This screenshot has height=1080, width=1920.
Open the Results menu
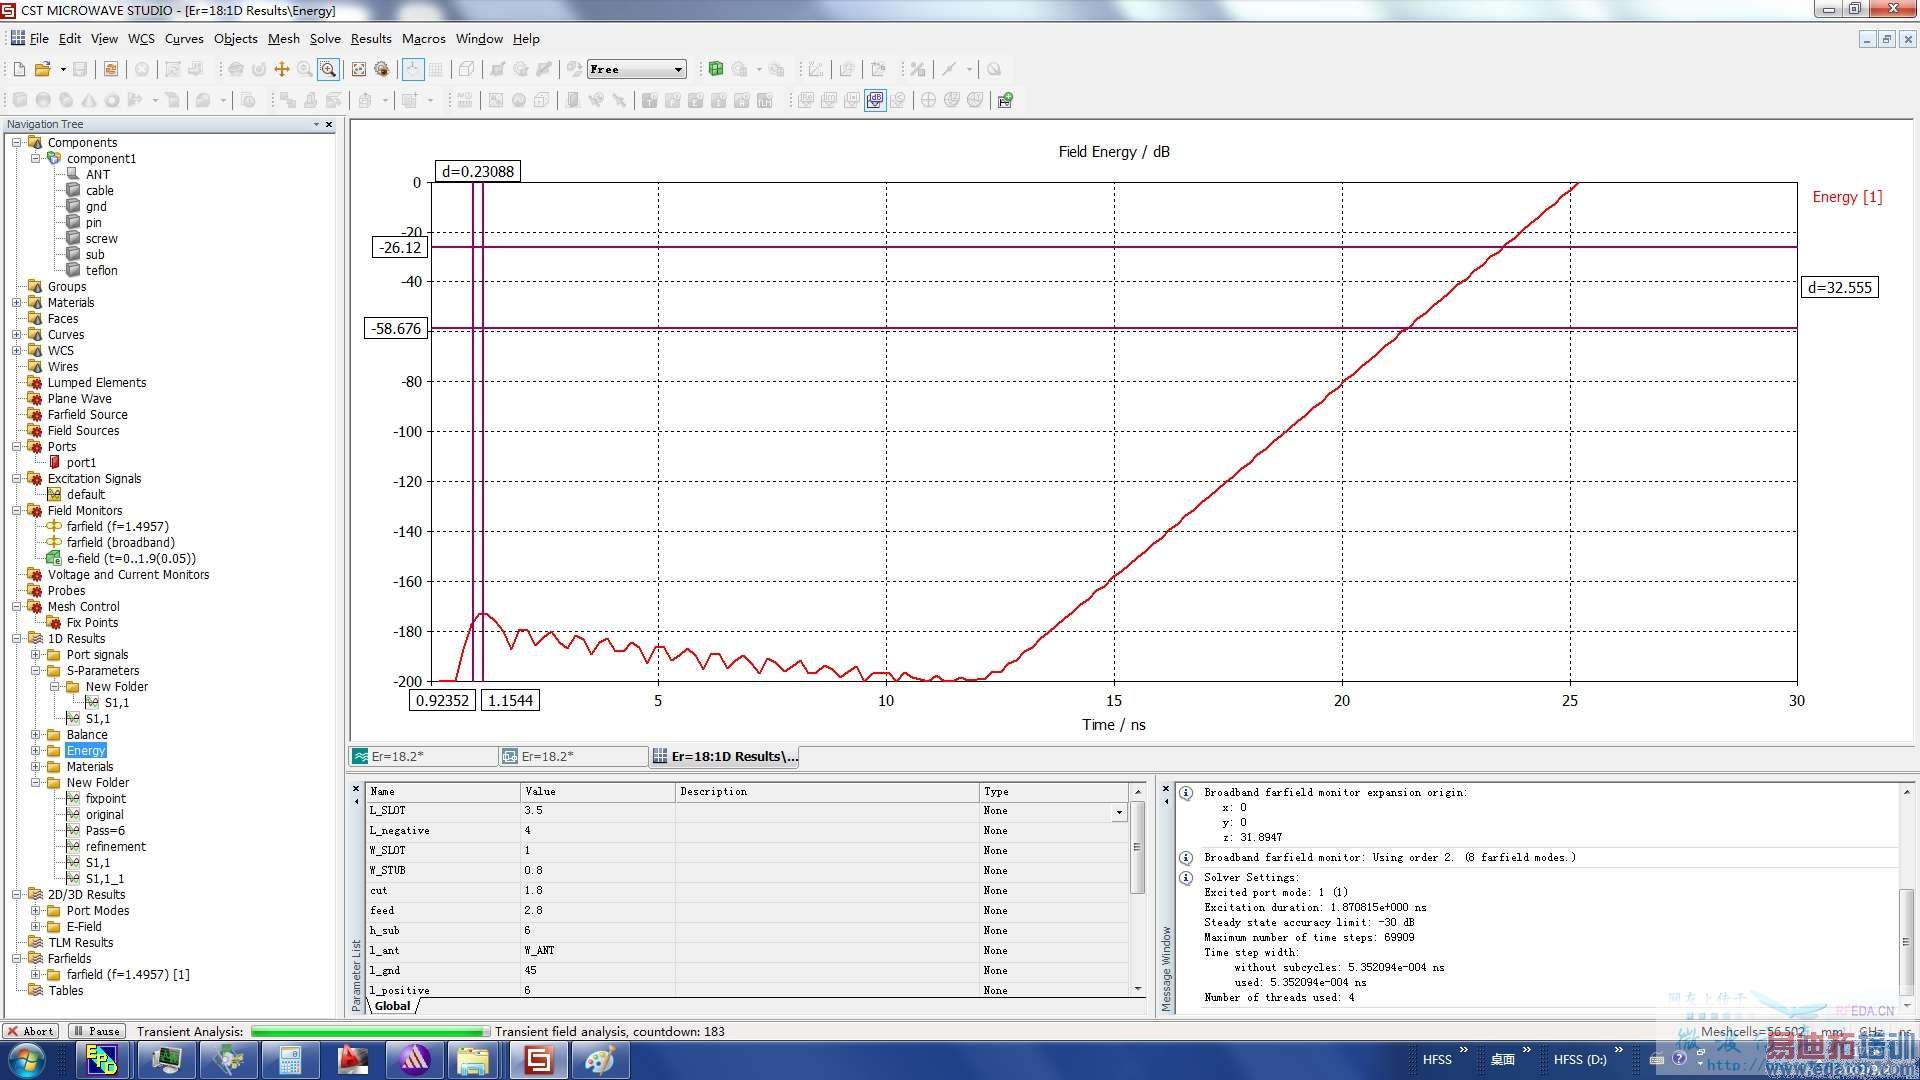click(371, 38)
